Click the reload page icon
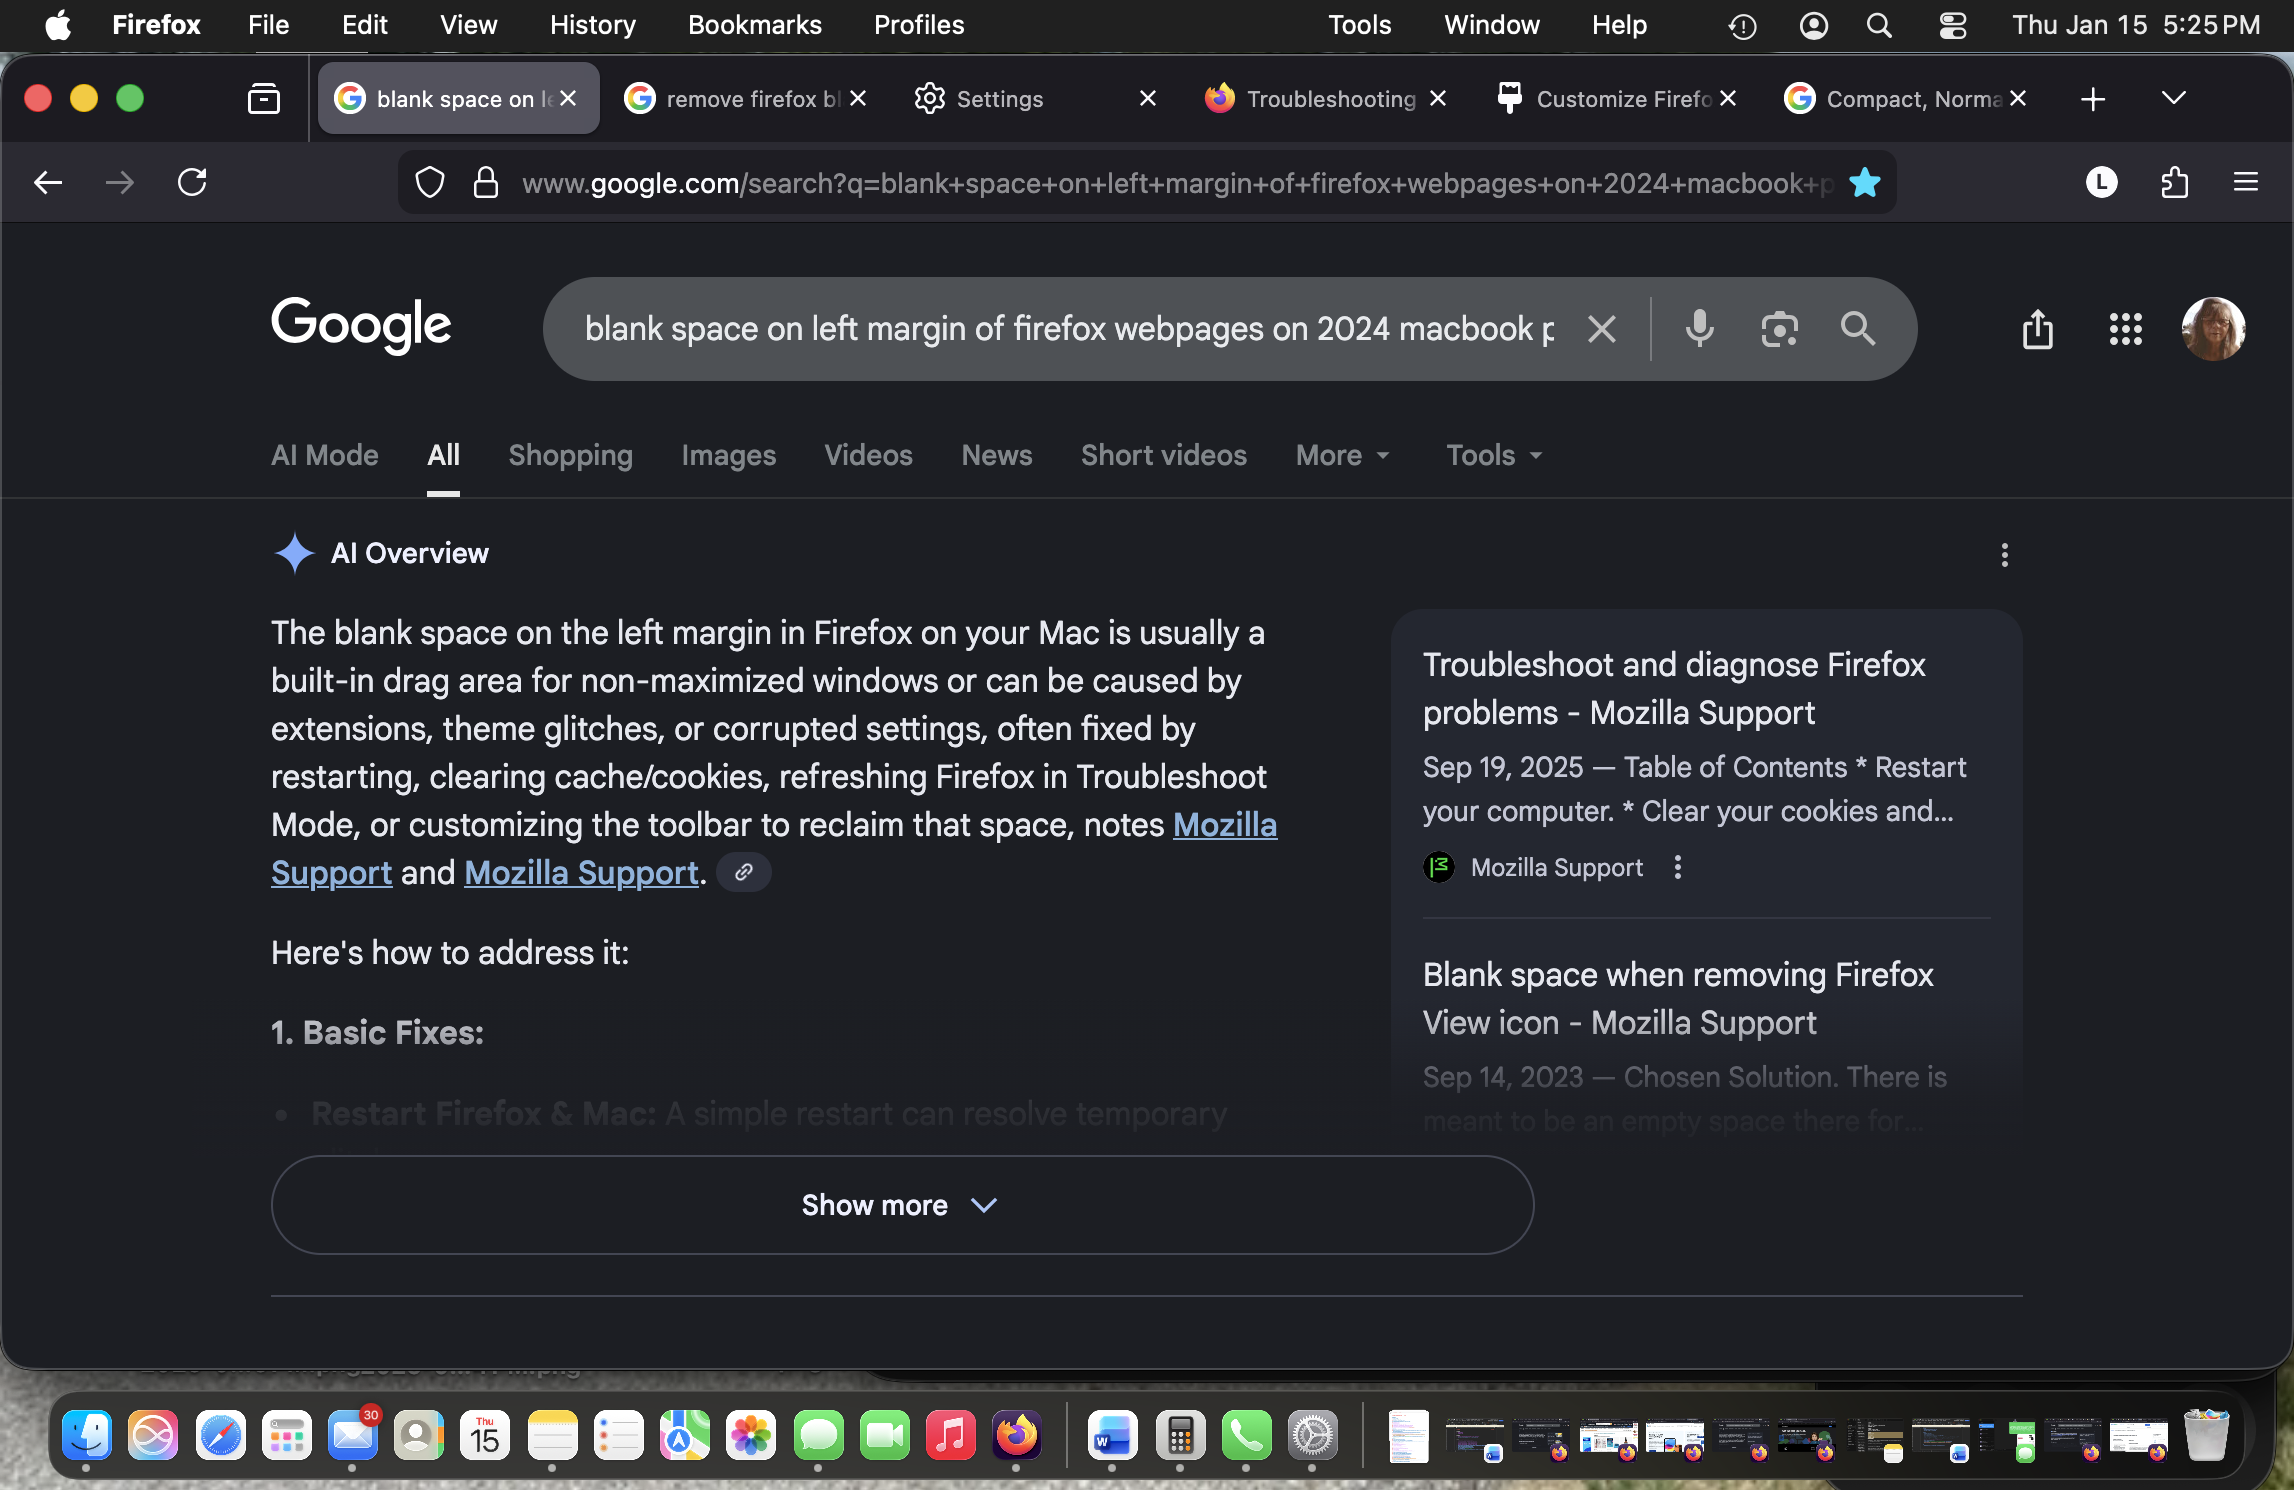The image size is (2294, 1490). click(192, 182)
